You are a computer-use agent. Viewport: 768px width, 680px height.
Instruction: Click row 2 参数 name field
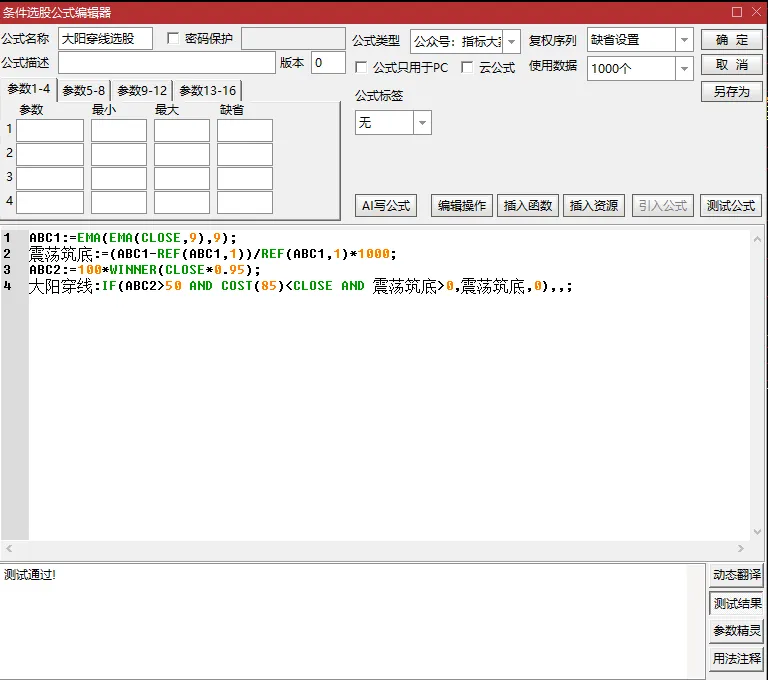[x=50, y=154]
